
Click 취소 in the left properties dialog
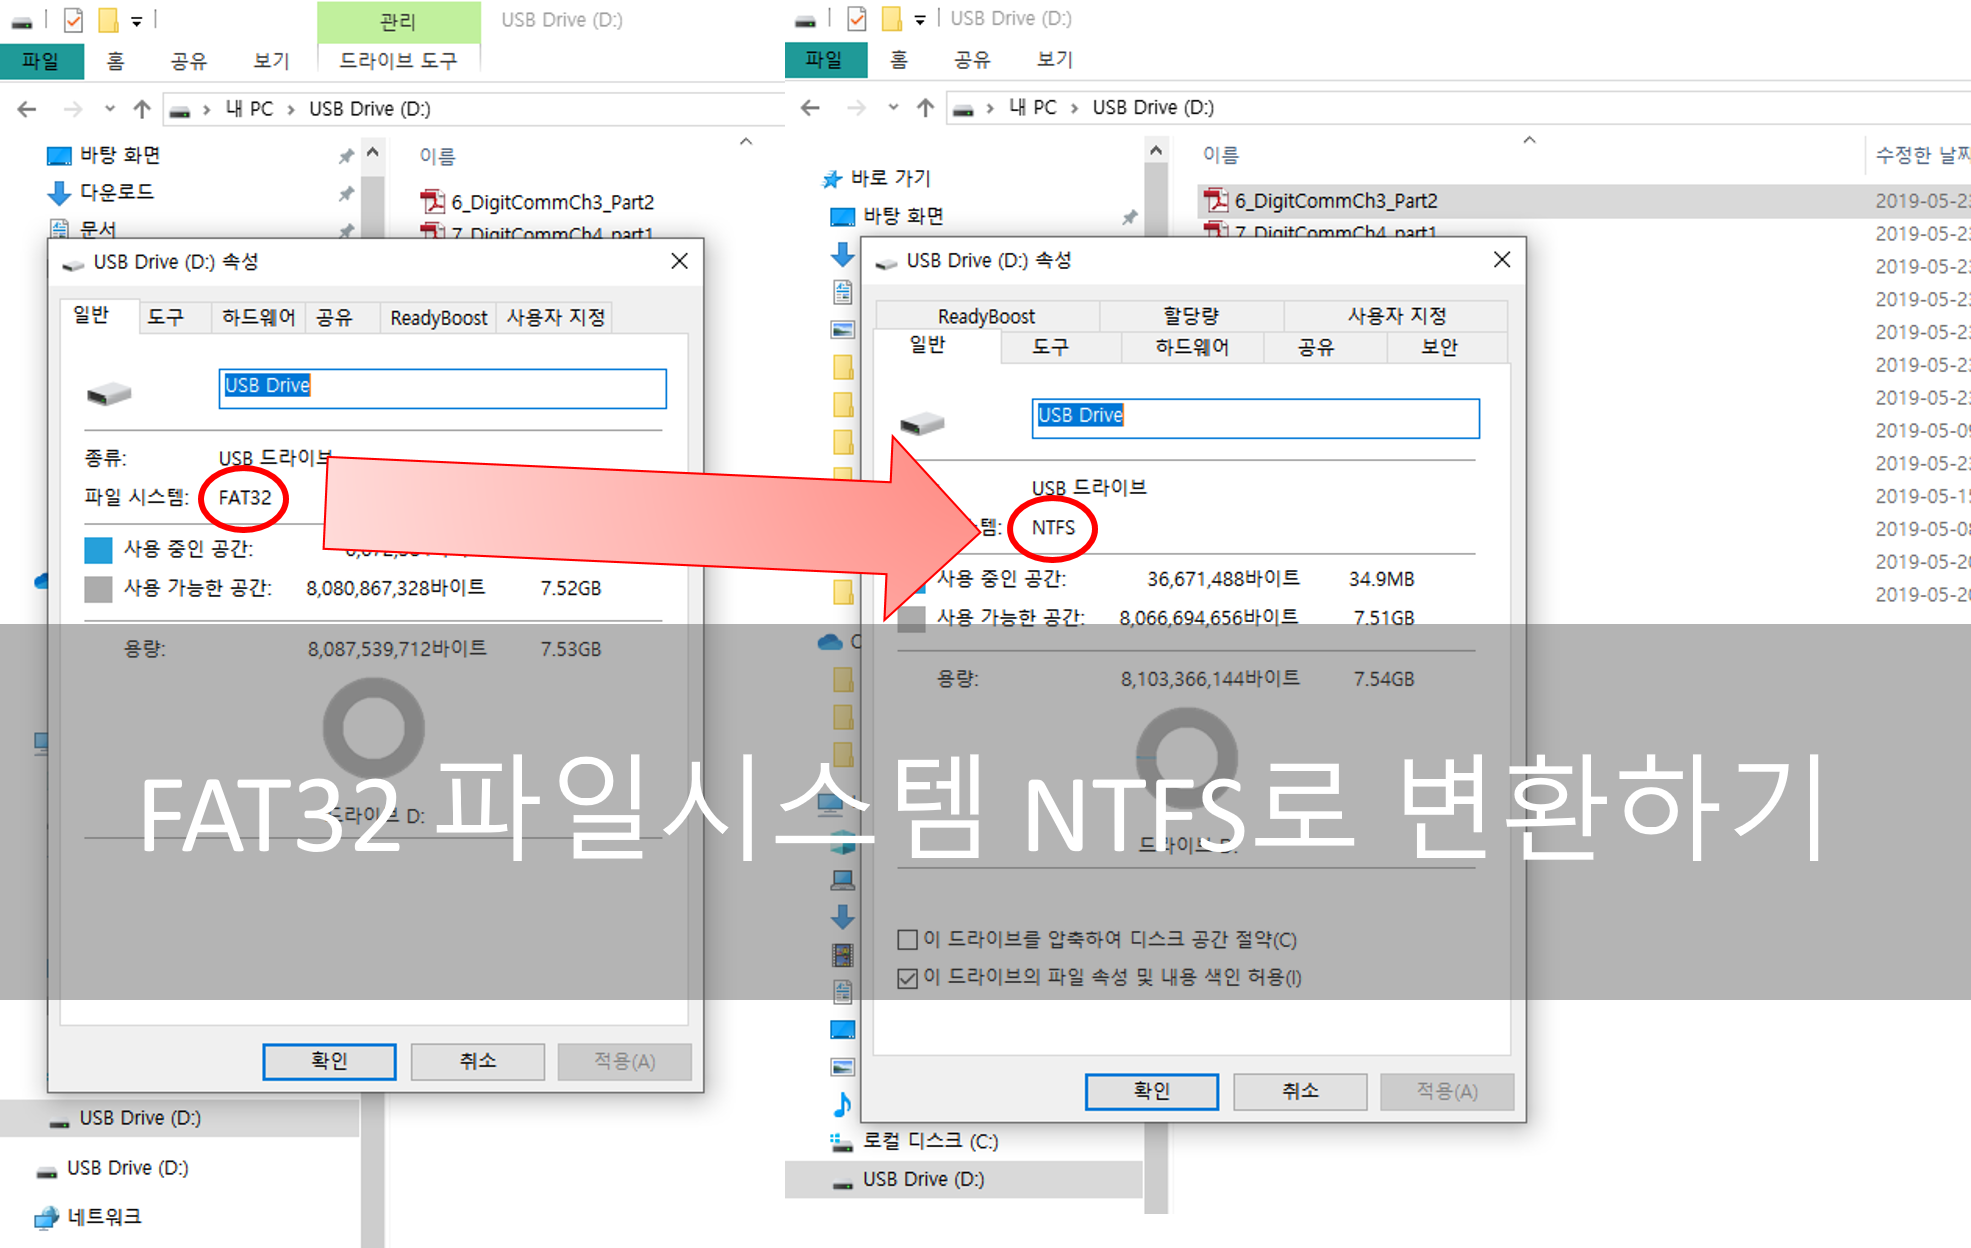[477, 1061]
